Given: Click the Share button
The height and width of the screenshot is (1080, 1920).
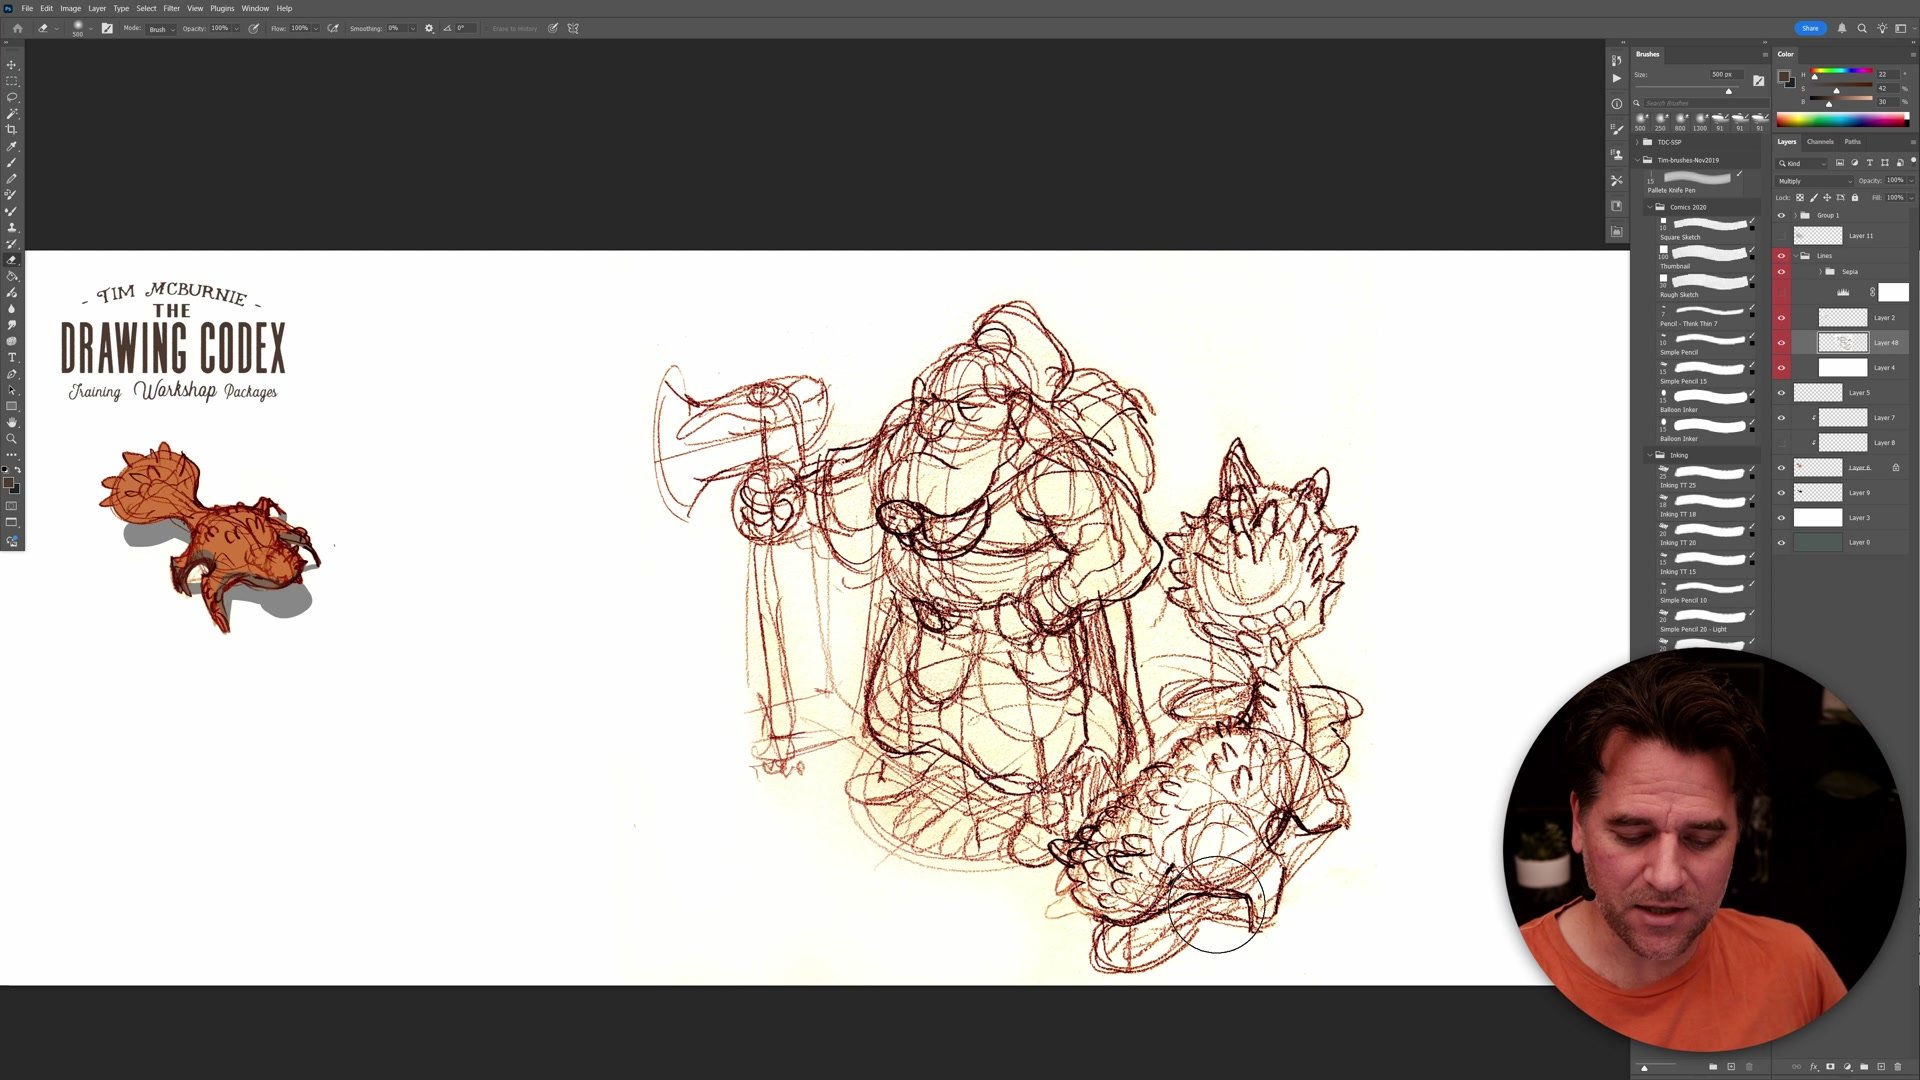Looking at the screenshot, I should pyautogui.click(x=1810, y=28).
